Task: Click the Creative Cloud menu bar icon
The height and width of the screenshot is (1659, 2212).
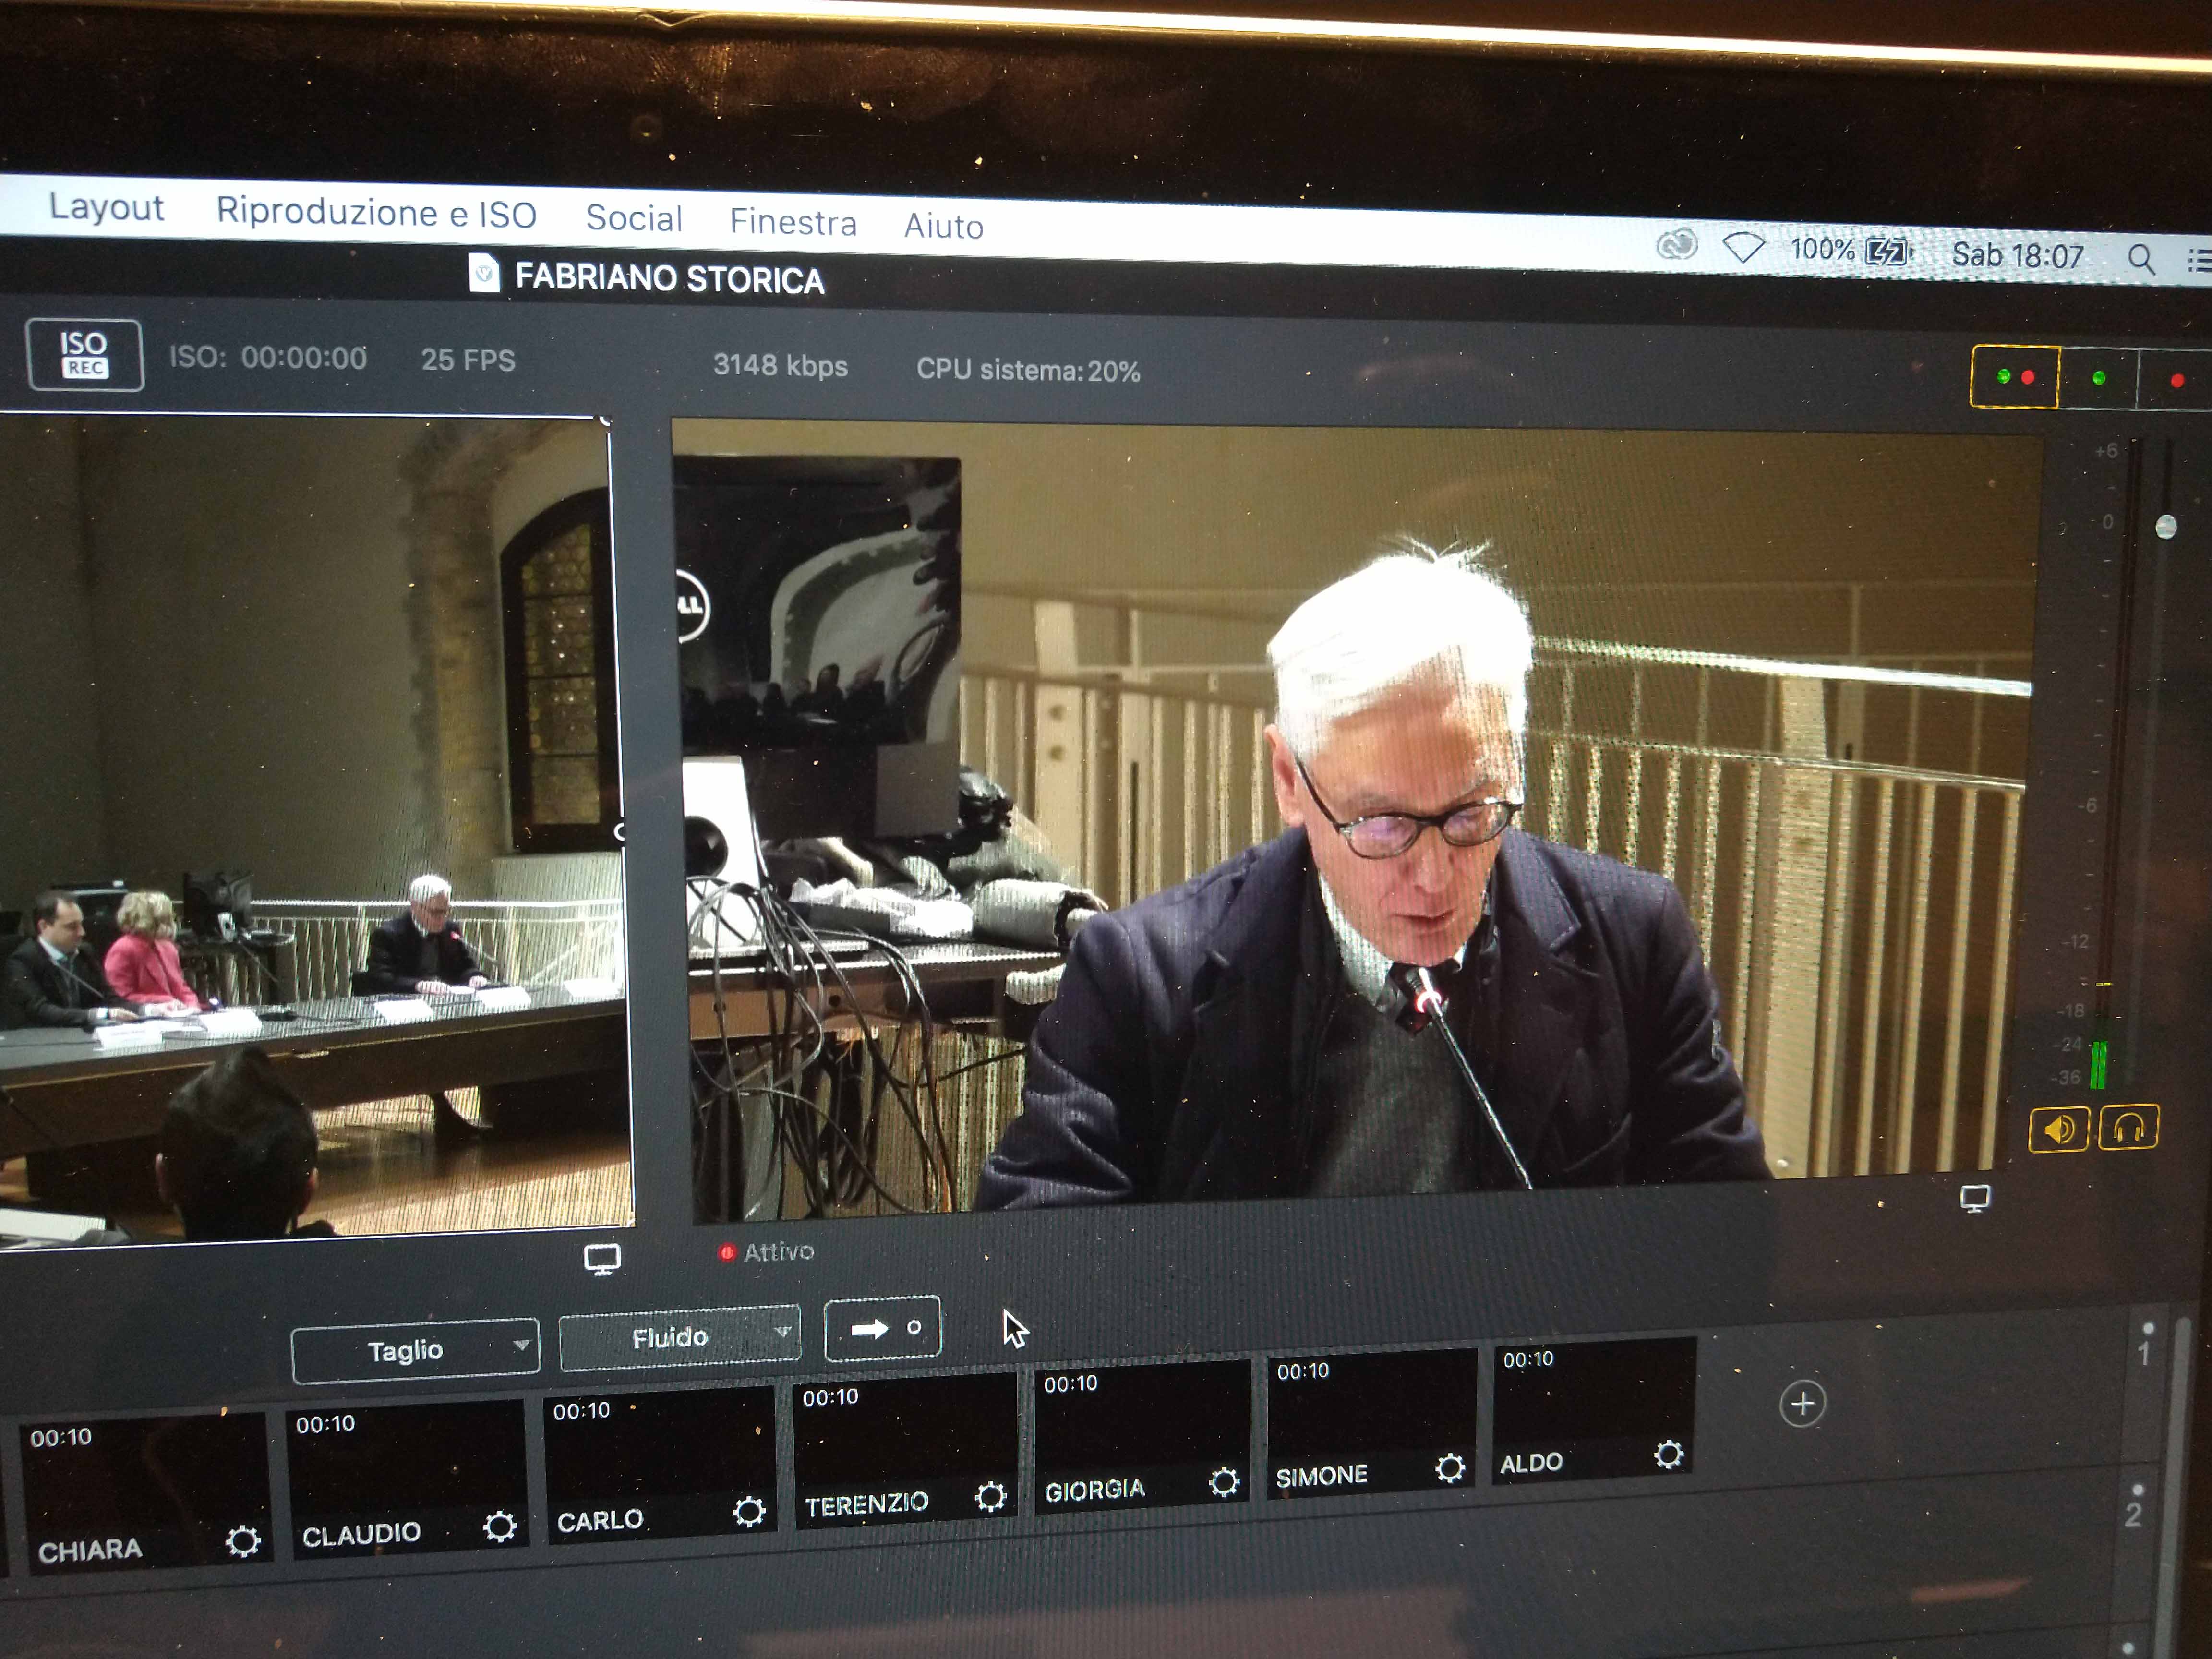Action: click(1677, 244)
